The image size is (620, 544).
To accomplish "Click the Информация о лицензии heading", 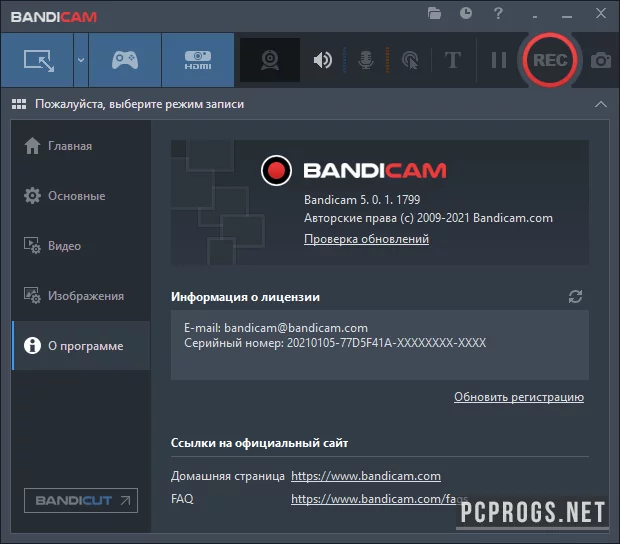I will 245,297.
